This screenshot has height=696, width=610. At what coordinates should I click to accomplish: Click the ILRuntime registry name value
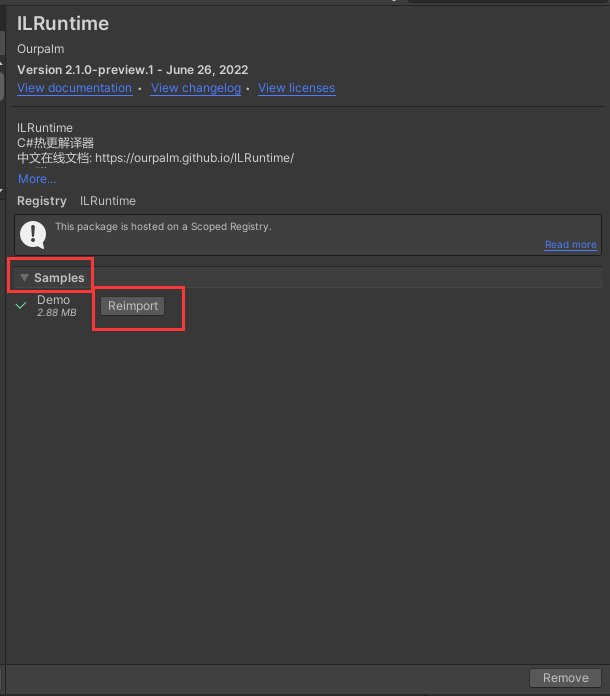point(108,201)
